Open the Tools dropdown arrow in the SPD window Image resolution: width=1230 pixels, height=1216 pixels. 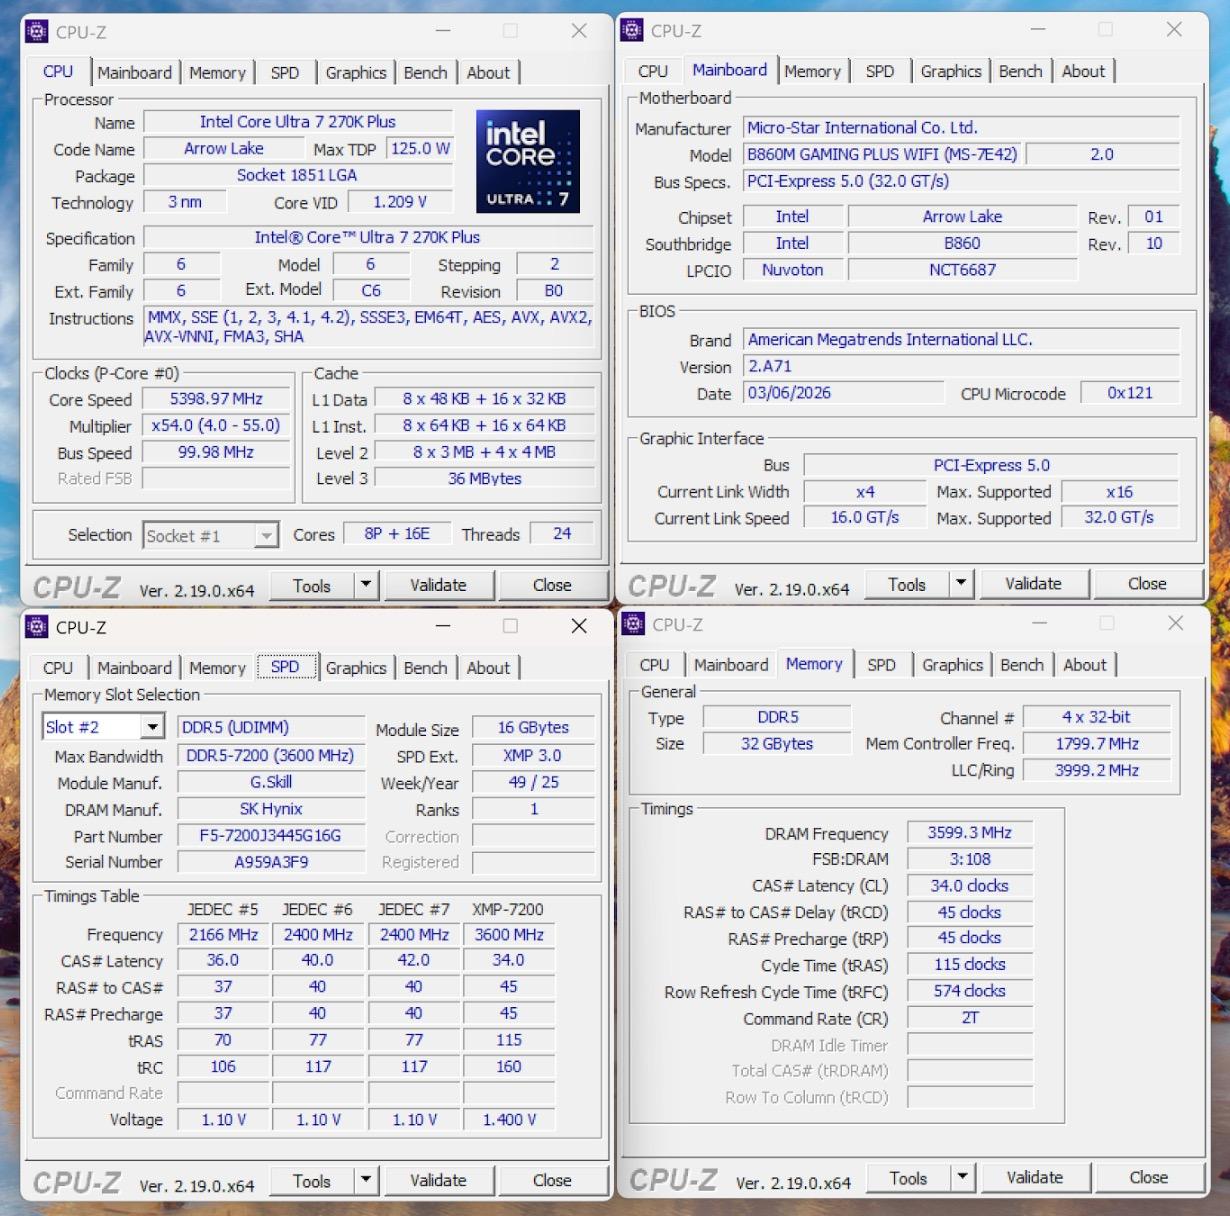[365, 1180]
